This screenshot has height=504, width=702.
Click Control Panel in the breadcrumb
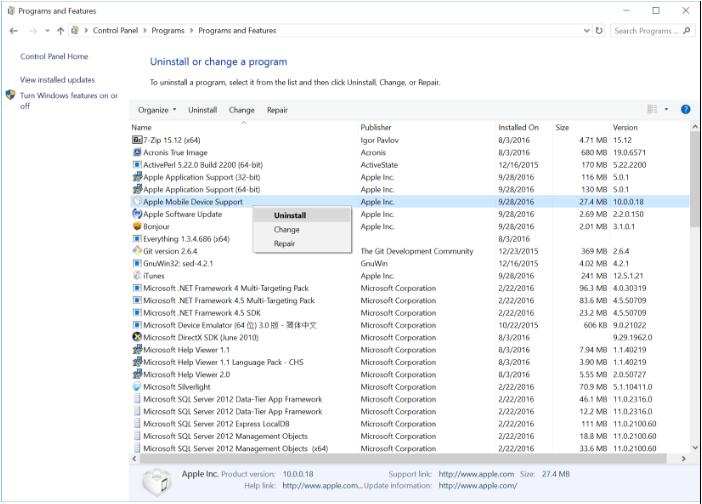116,30
